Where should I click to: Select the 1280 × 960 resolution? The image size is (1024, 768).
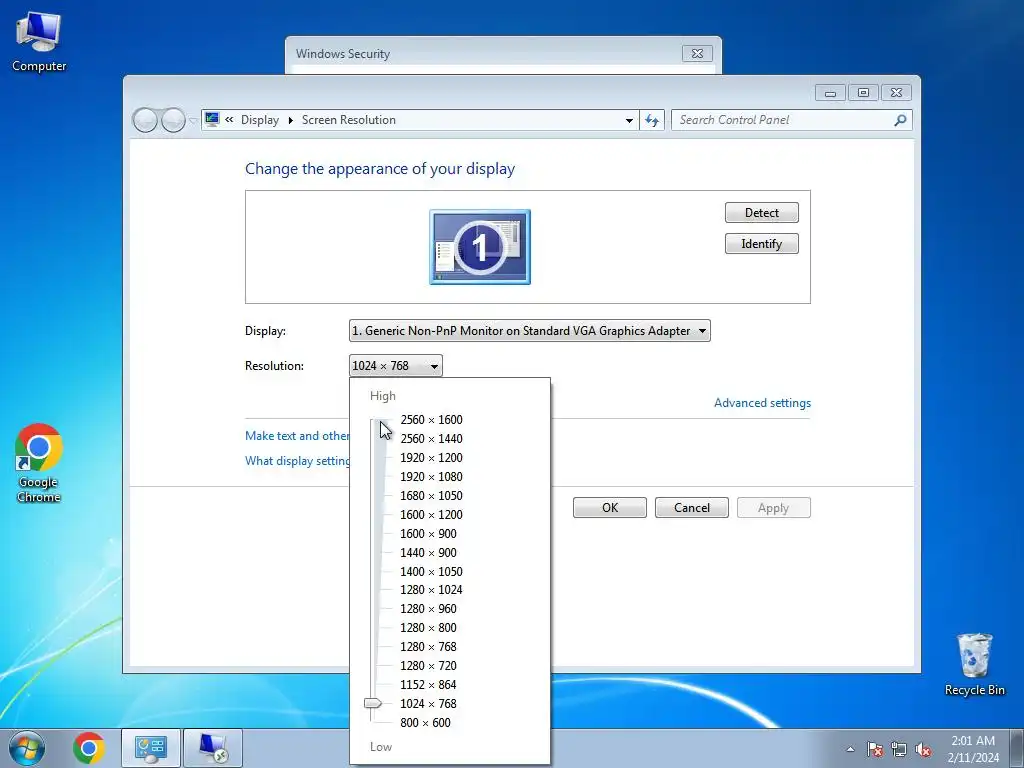428,609
